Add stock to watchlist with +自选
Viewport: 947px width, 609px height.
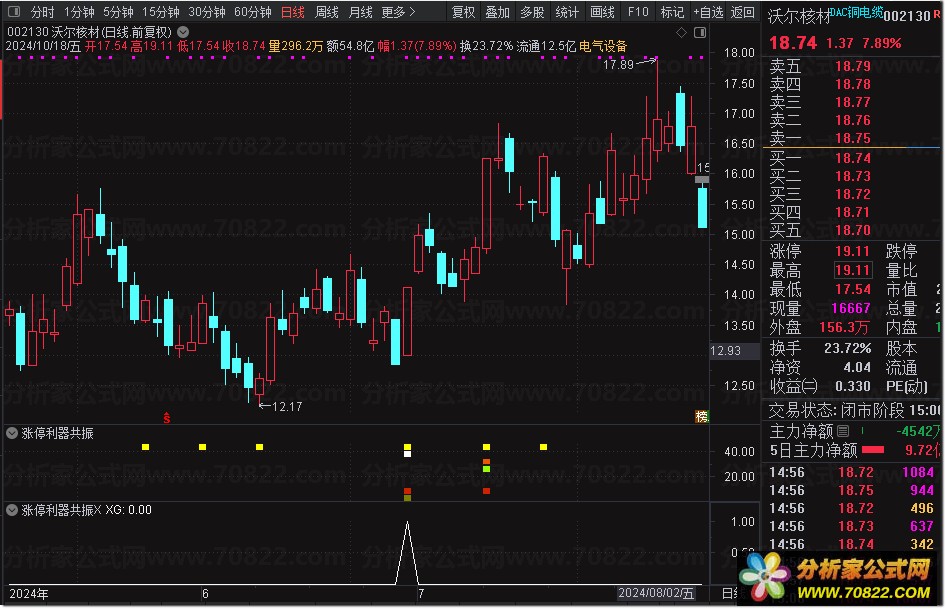[x=708, y=11]
